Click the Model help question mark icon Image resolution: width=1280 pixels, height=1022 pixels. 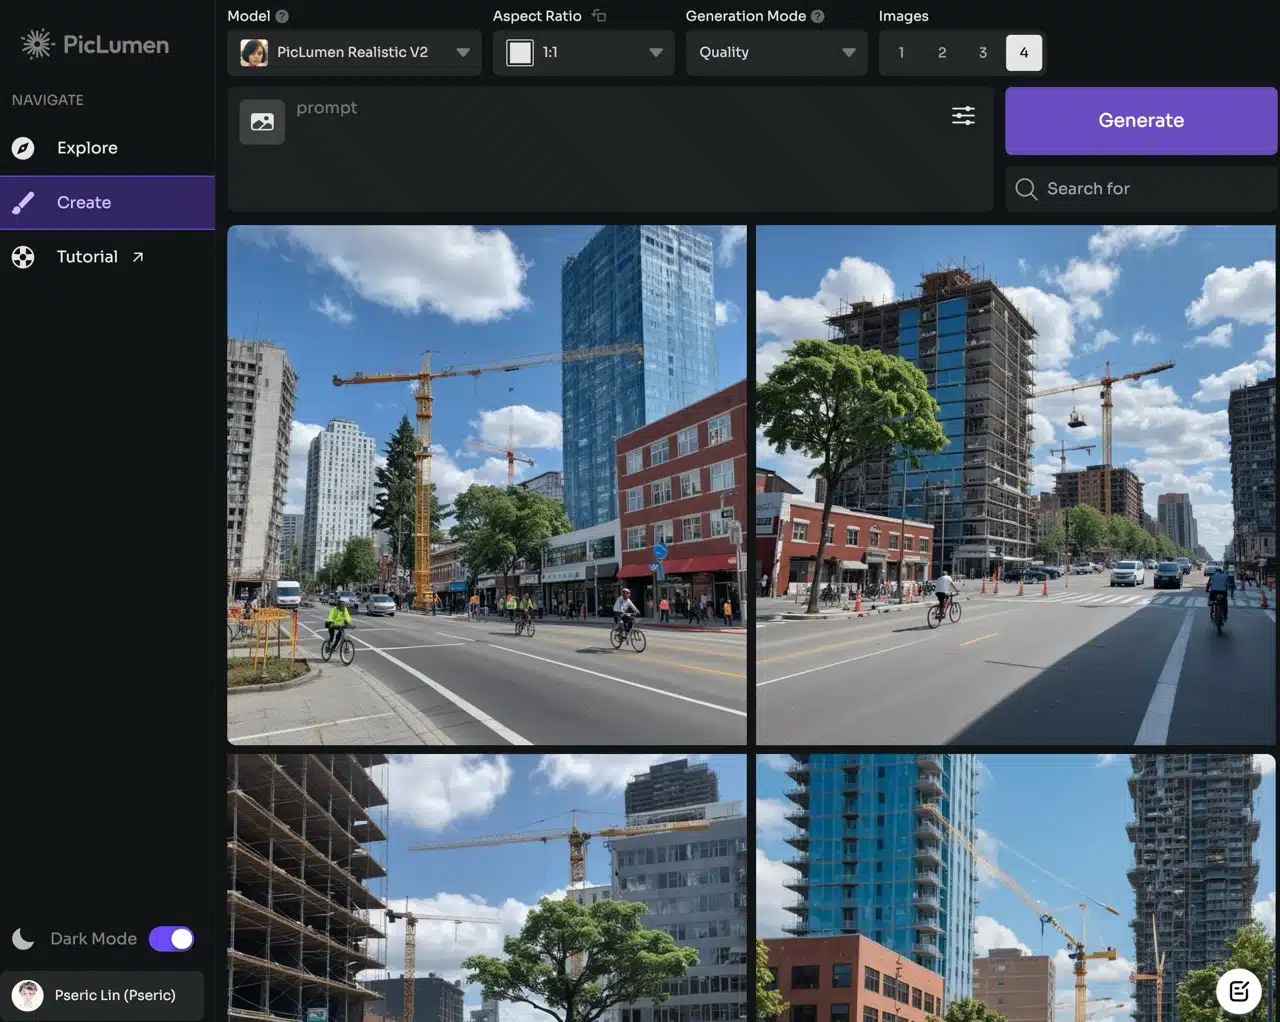282,16
